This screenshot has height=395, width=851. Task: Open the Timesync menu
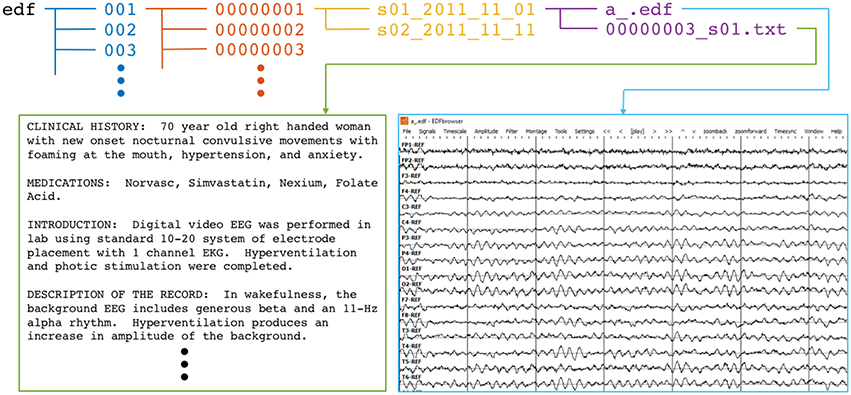(x=785, y=132)
